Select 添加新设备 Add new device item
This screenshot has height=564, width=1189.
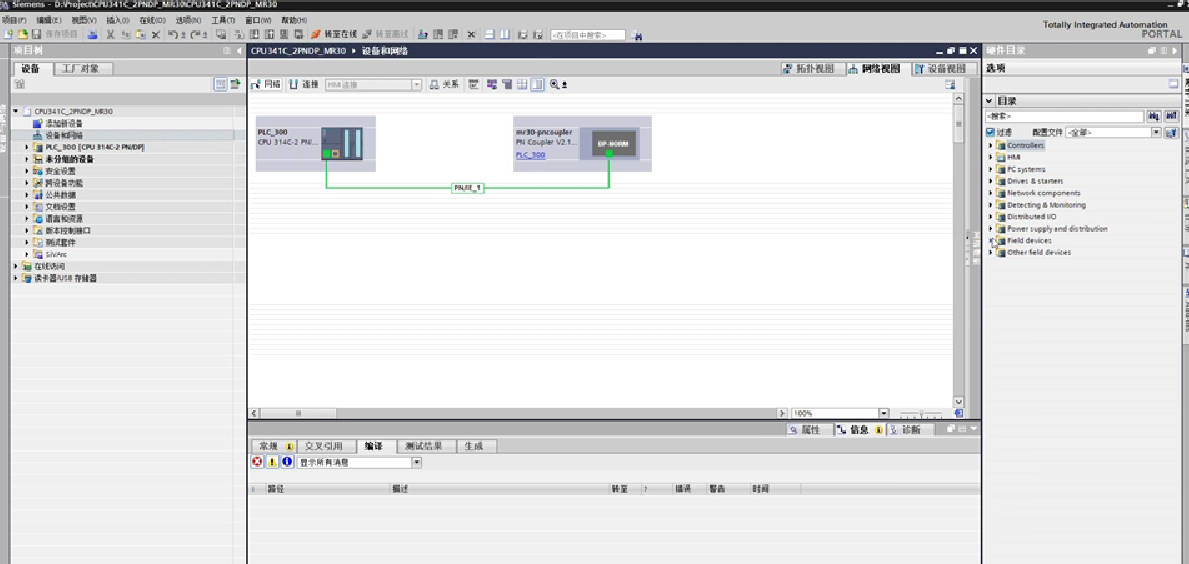click(64, 123)
